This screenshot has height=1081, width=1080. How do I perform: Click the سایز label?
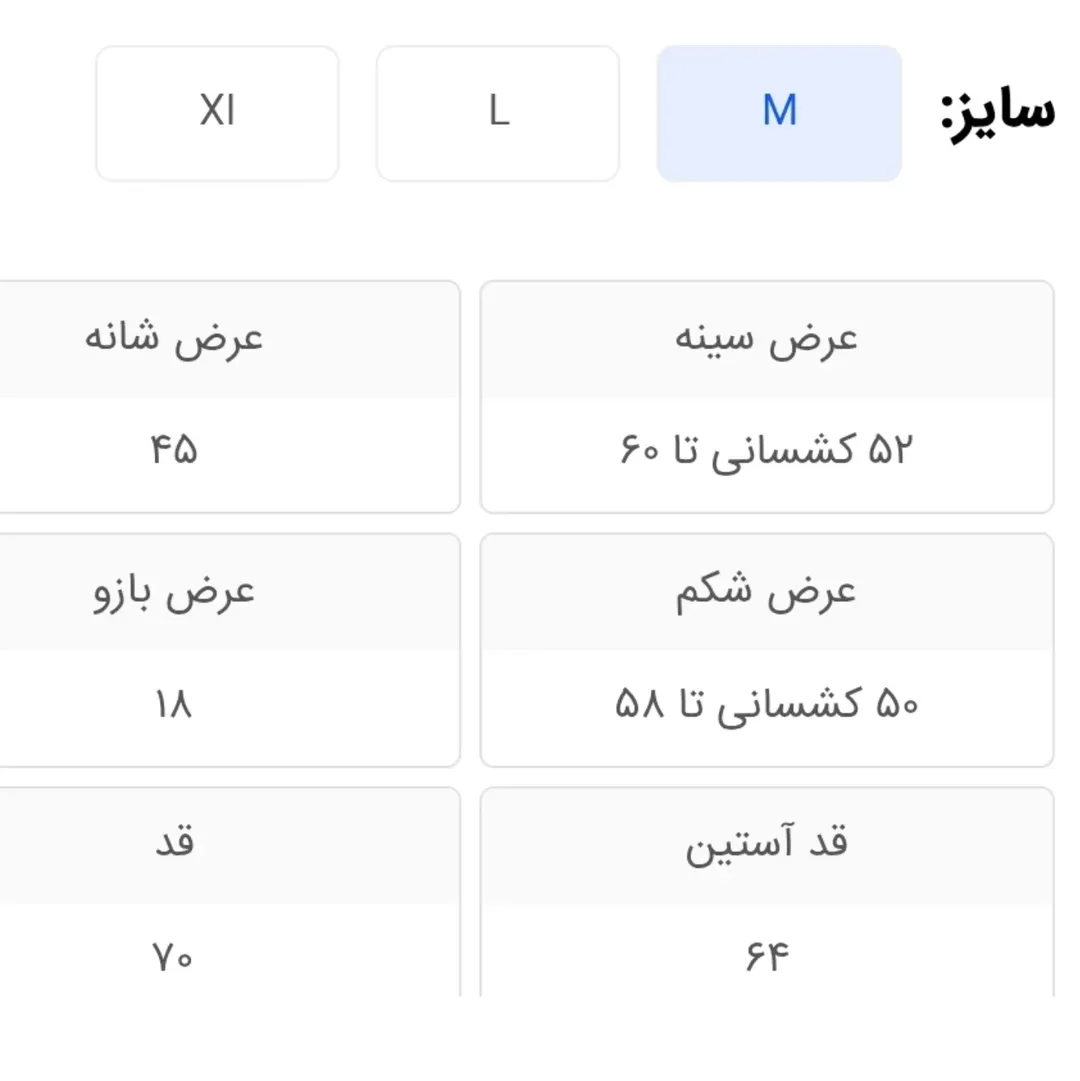click(x=998, y=112)
